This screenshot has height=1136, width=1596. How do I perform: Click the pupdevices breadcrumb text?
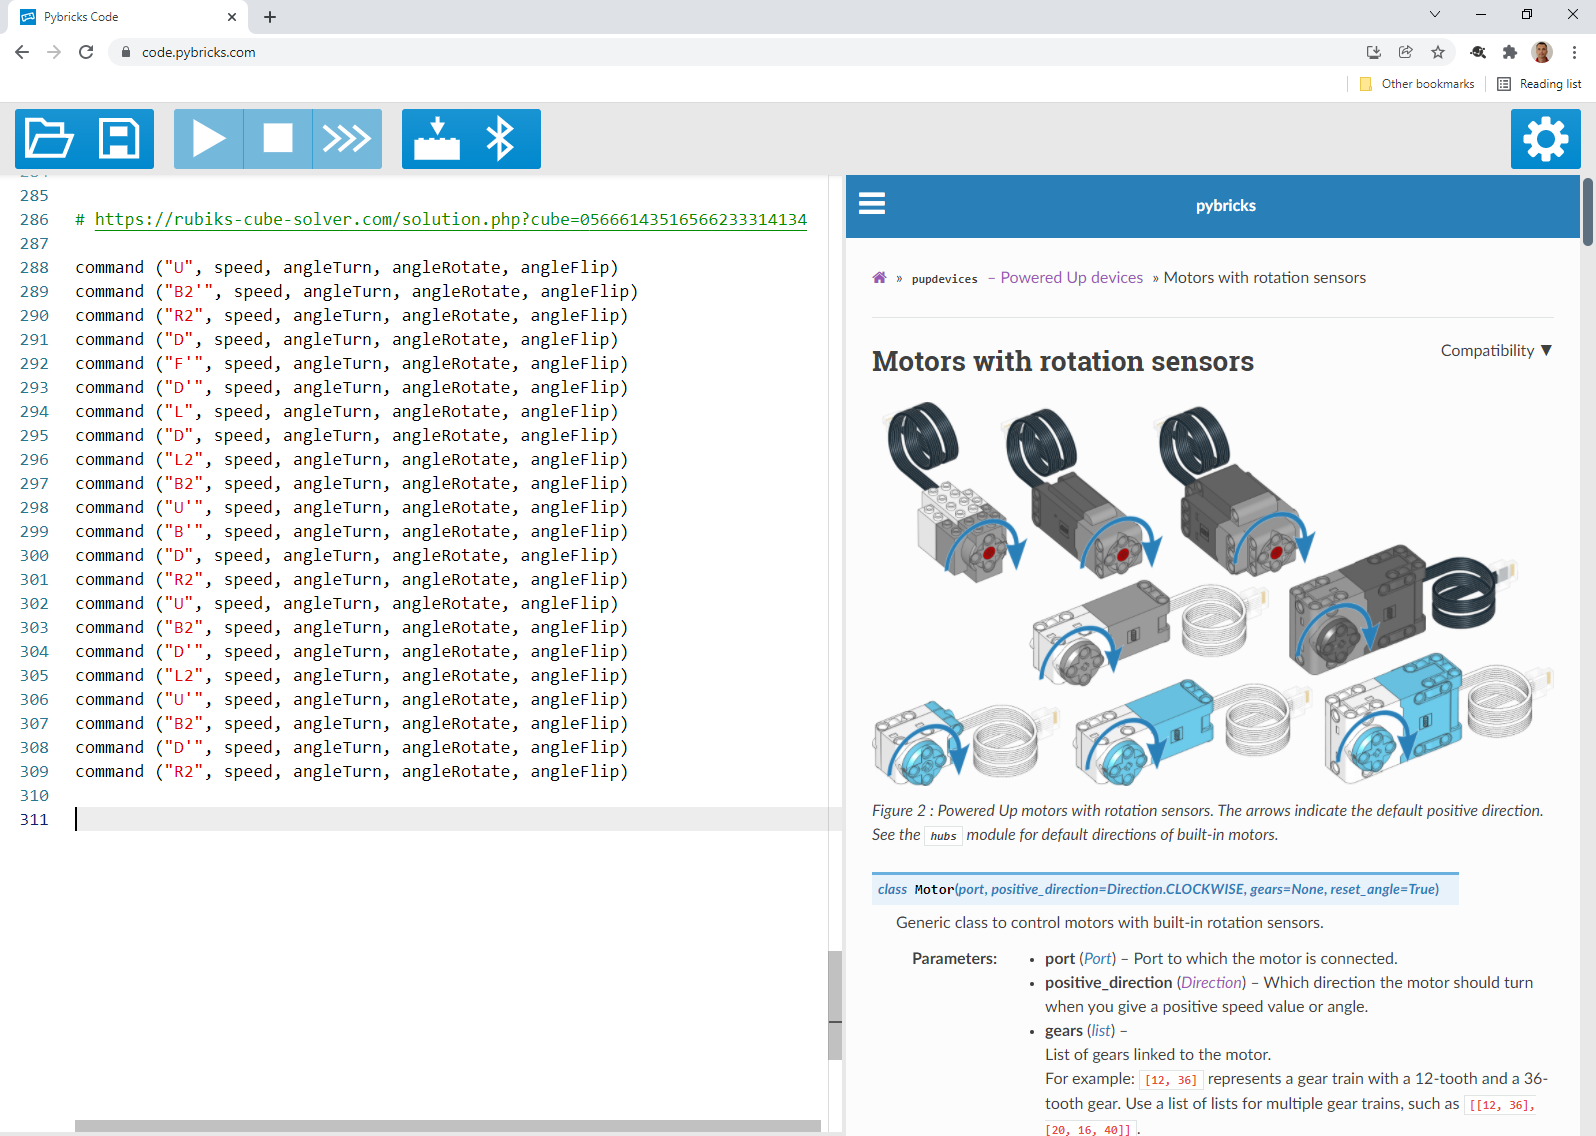point(944,279)
